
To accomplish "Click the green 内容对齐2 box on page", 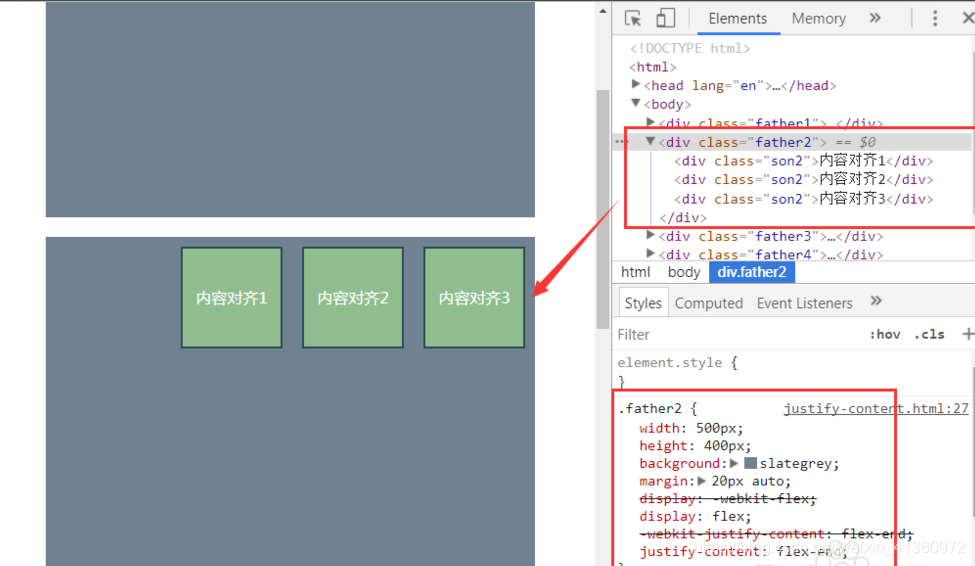I will (x=353, y=298).
